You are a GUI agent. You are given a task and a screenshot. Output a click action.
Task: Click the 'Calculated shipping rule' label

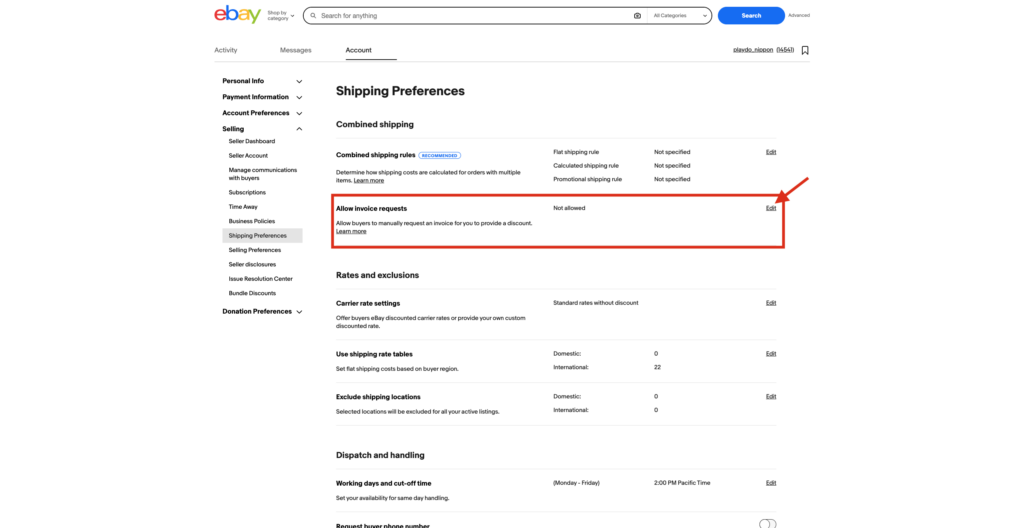pos(586,166)
